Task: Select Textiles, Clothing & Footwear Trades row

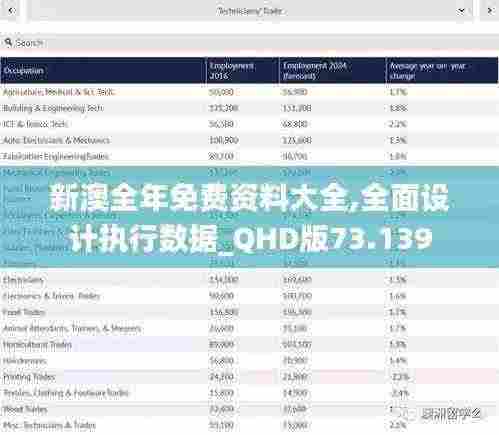Action: (x=249, y=393)
